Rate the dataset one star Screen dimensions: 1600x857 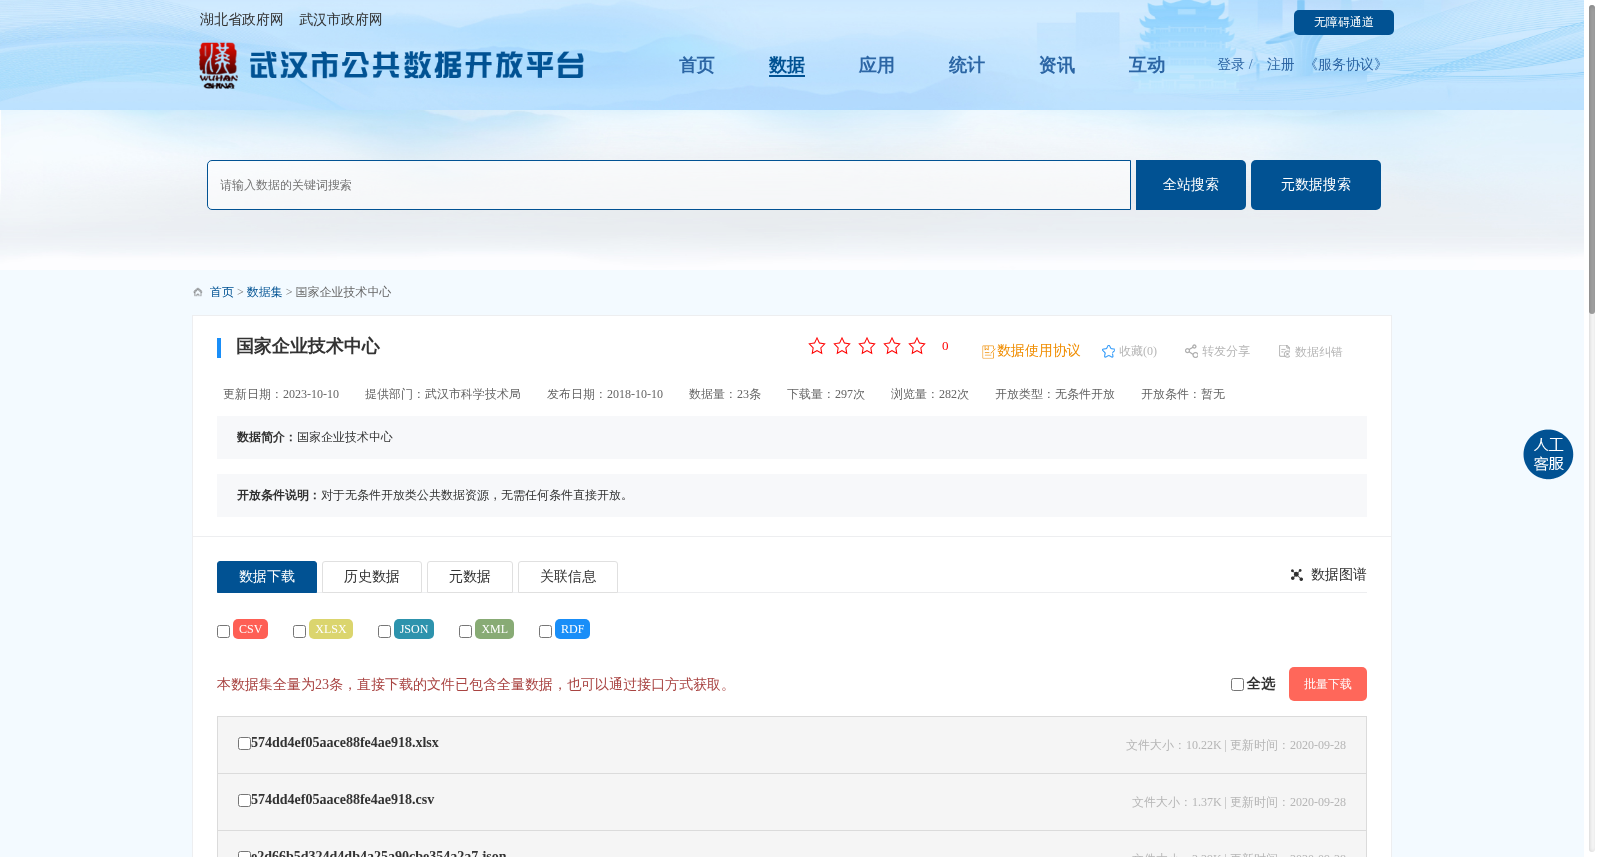coord(817,346)
